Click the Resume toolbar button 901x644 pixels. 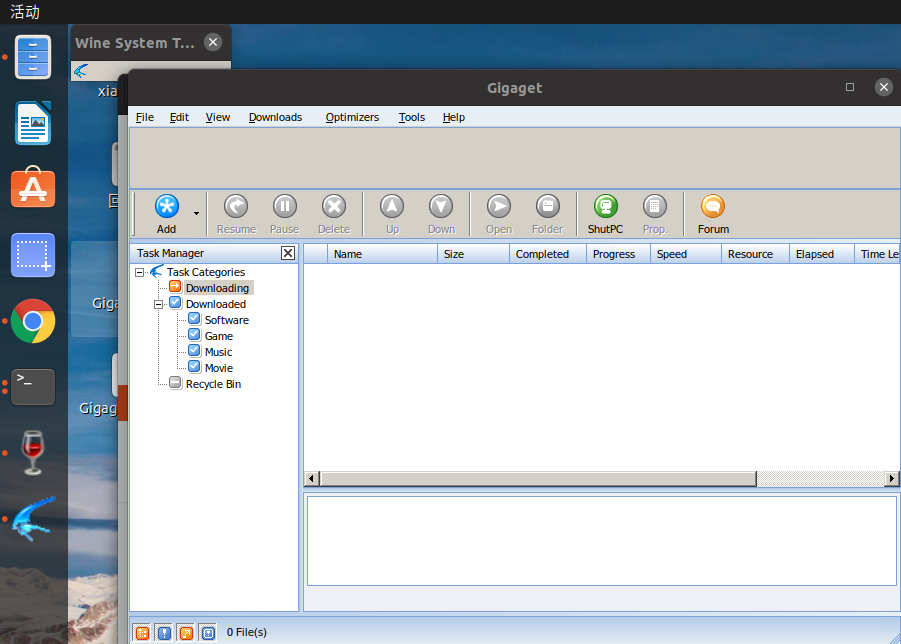click(236, 214)
